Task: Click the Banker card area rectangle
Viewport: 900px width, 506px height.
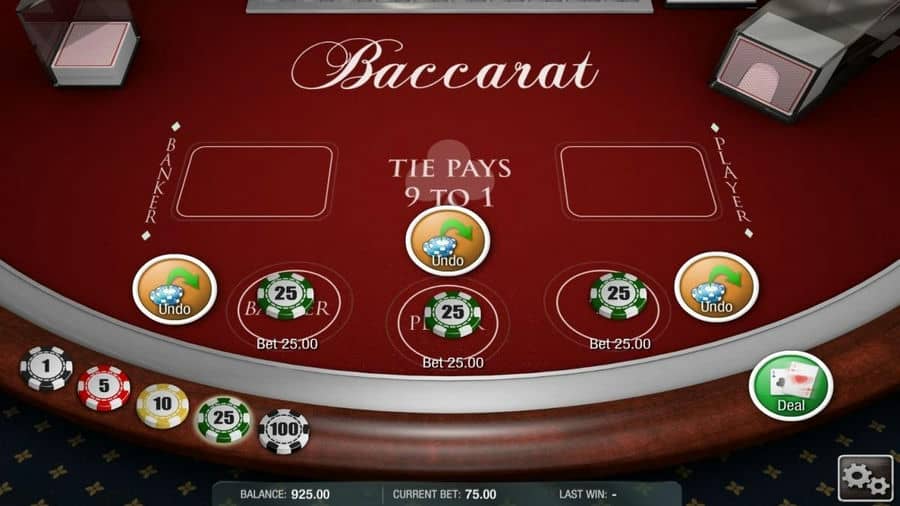Action: 254,181
